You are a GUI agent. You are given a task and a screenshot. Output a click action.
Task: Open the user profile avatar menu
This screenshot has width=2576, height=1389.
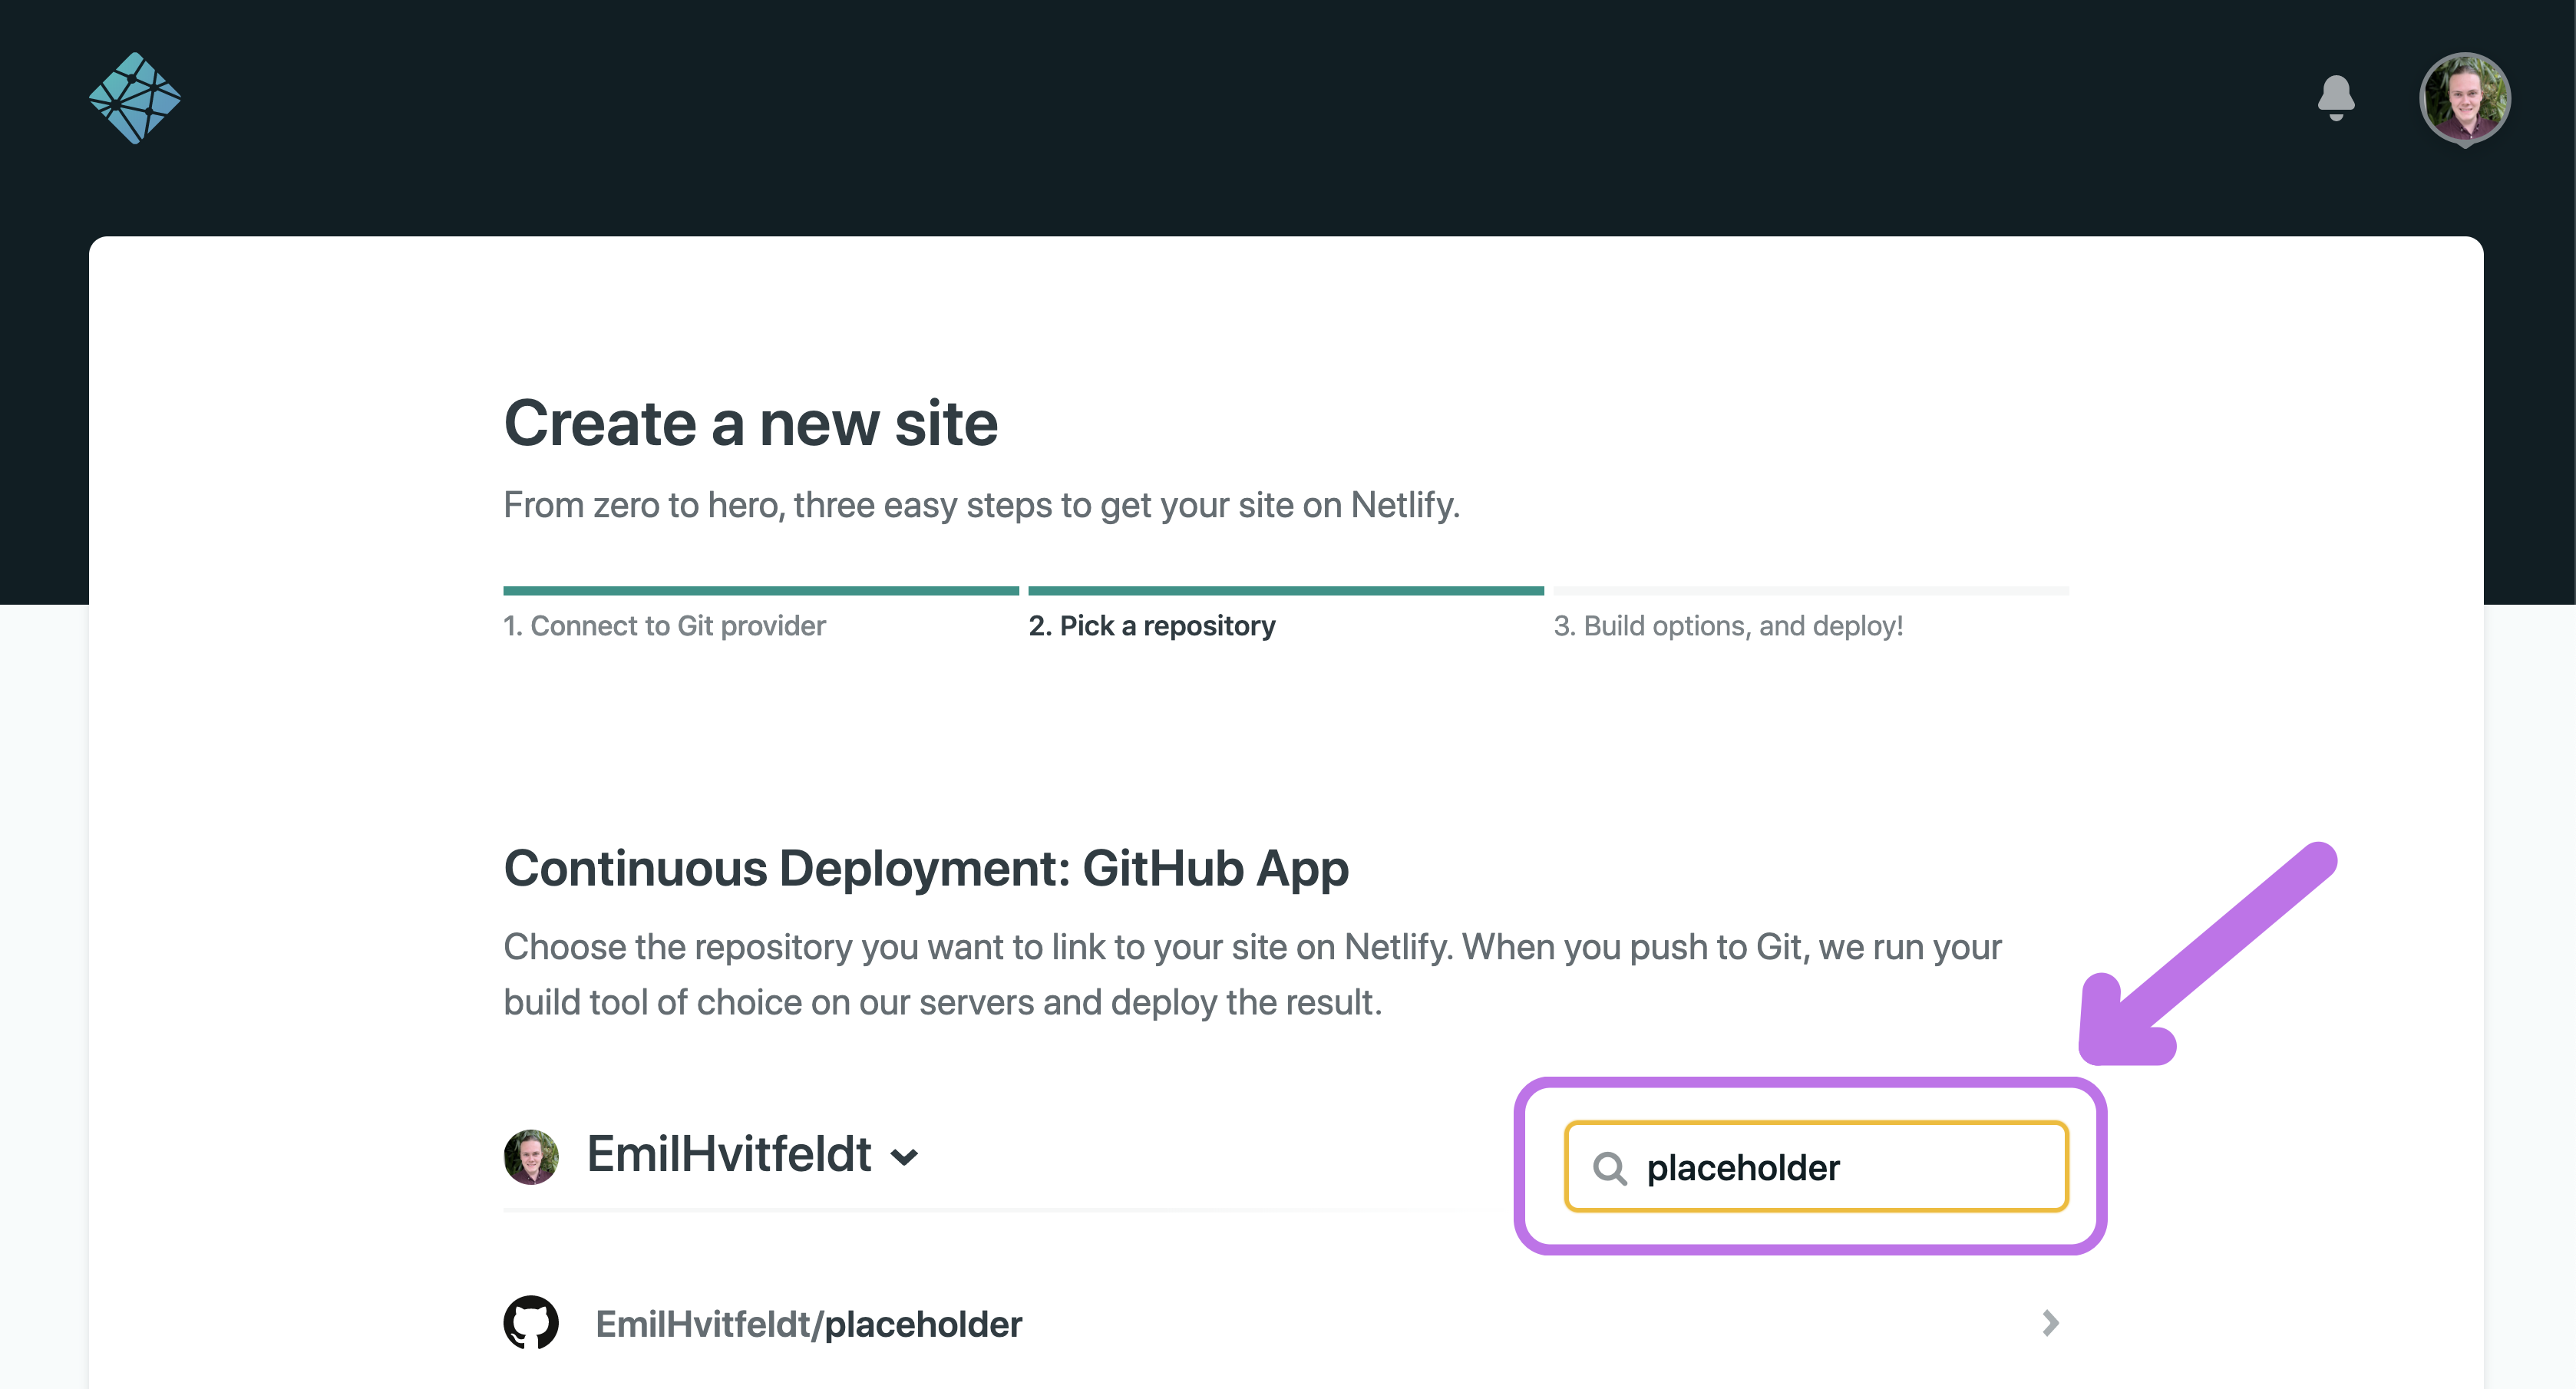(2465, 98)
